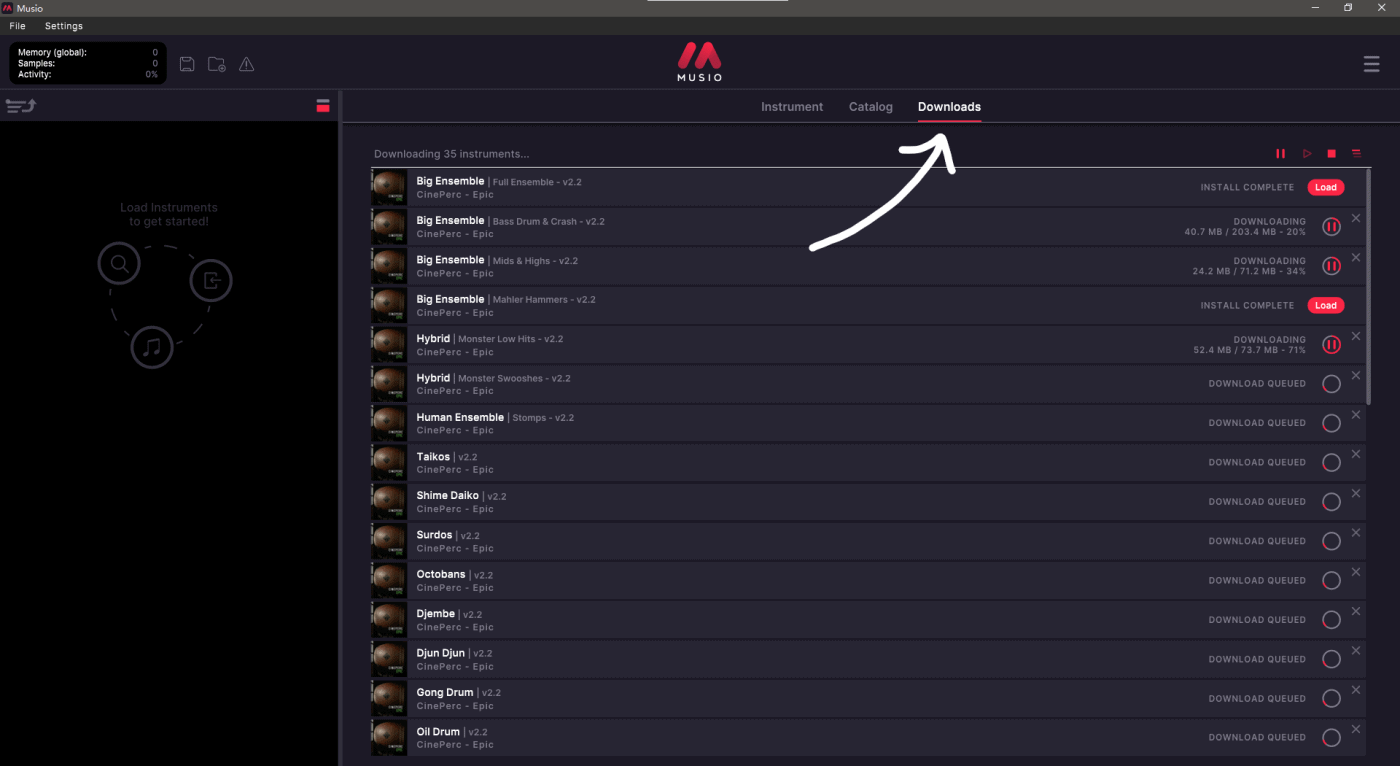Image resolution: width=1400 pixels, height=766 pixels.
Task: Cancel the Mids & Highs download
Action: [1356, 257]
